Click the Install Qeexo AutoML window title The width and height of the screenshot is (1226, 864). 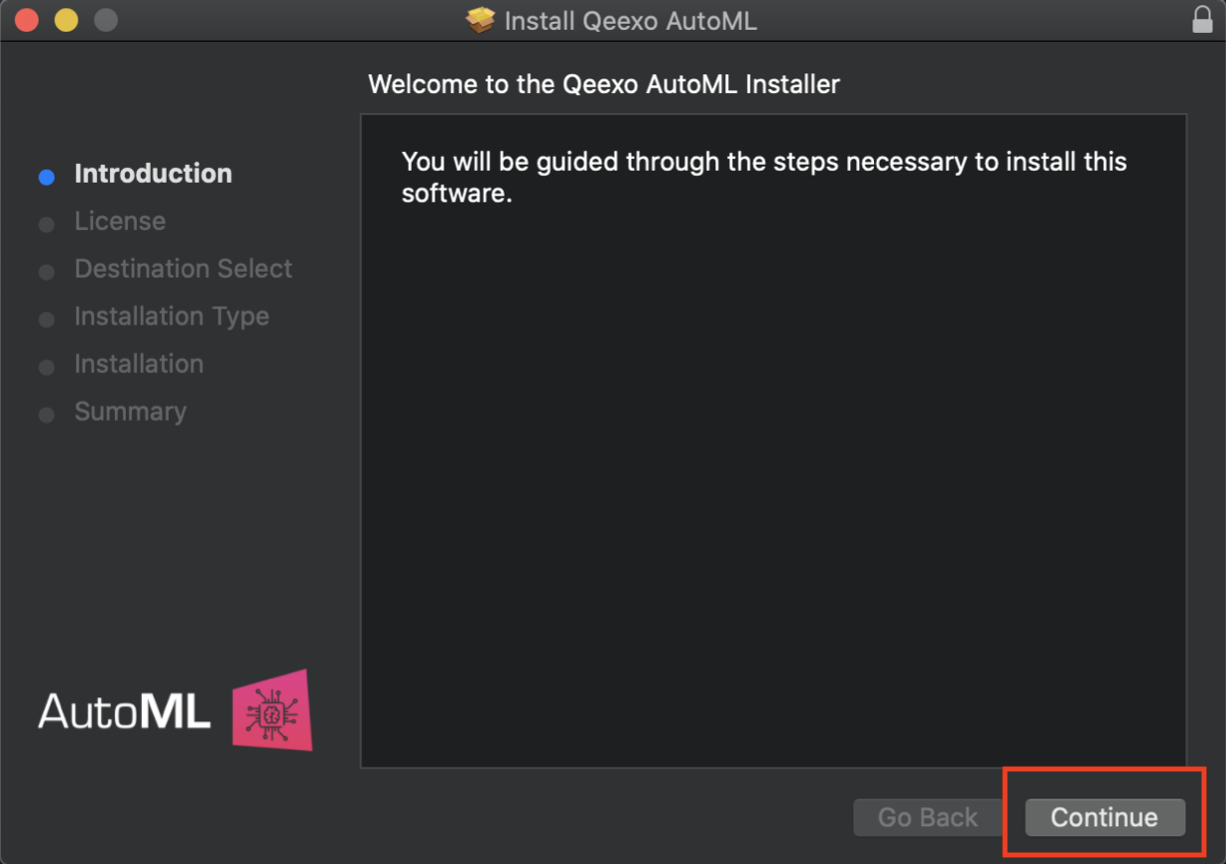(x=630, y=21)
